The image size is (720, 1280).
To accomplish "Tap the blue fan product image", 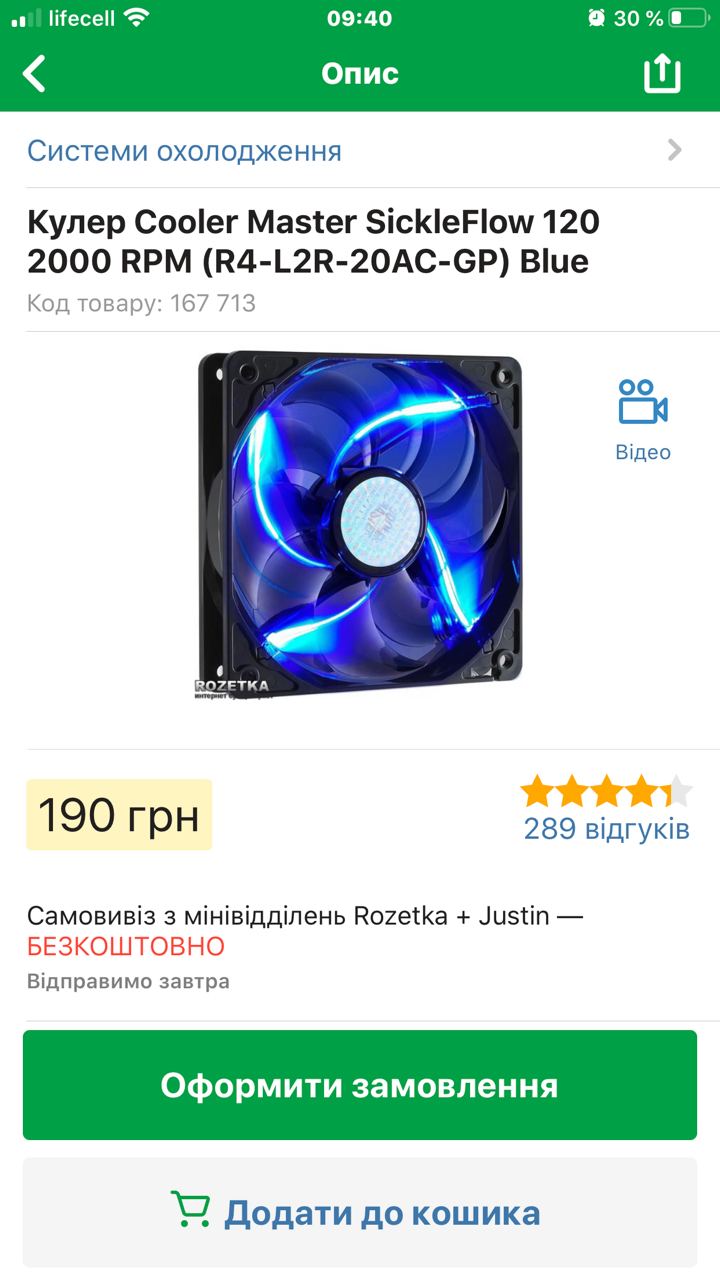I will tap(360, 525).
